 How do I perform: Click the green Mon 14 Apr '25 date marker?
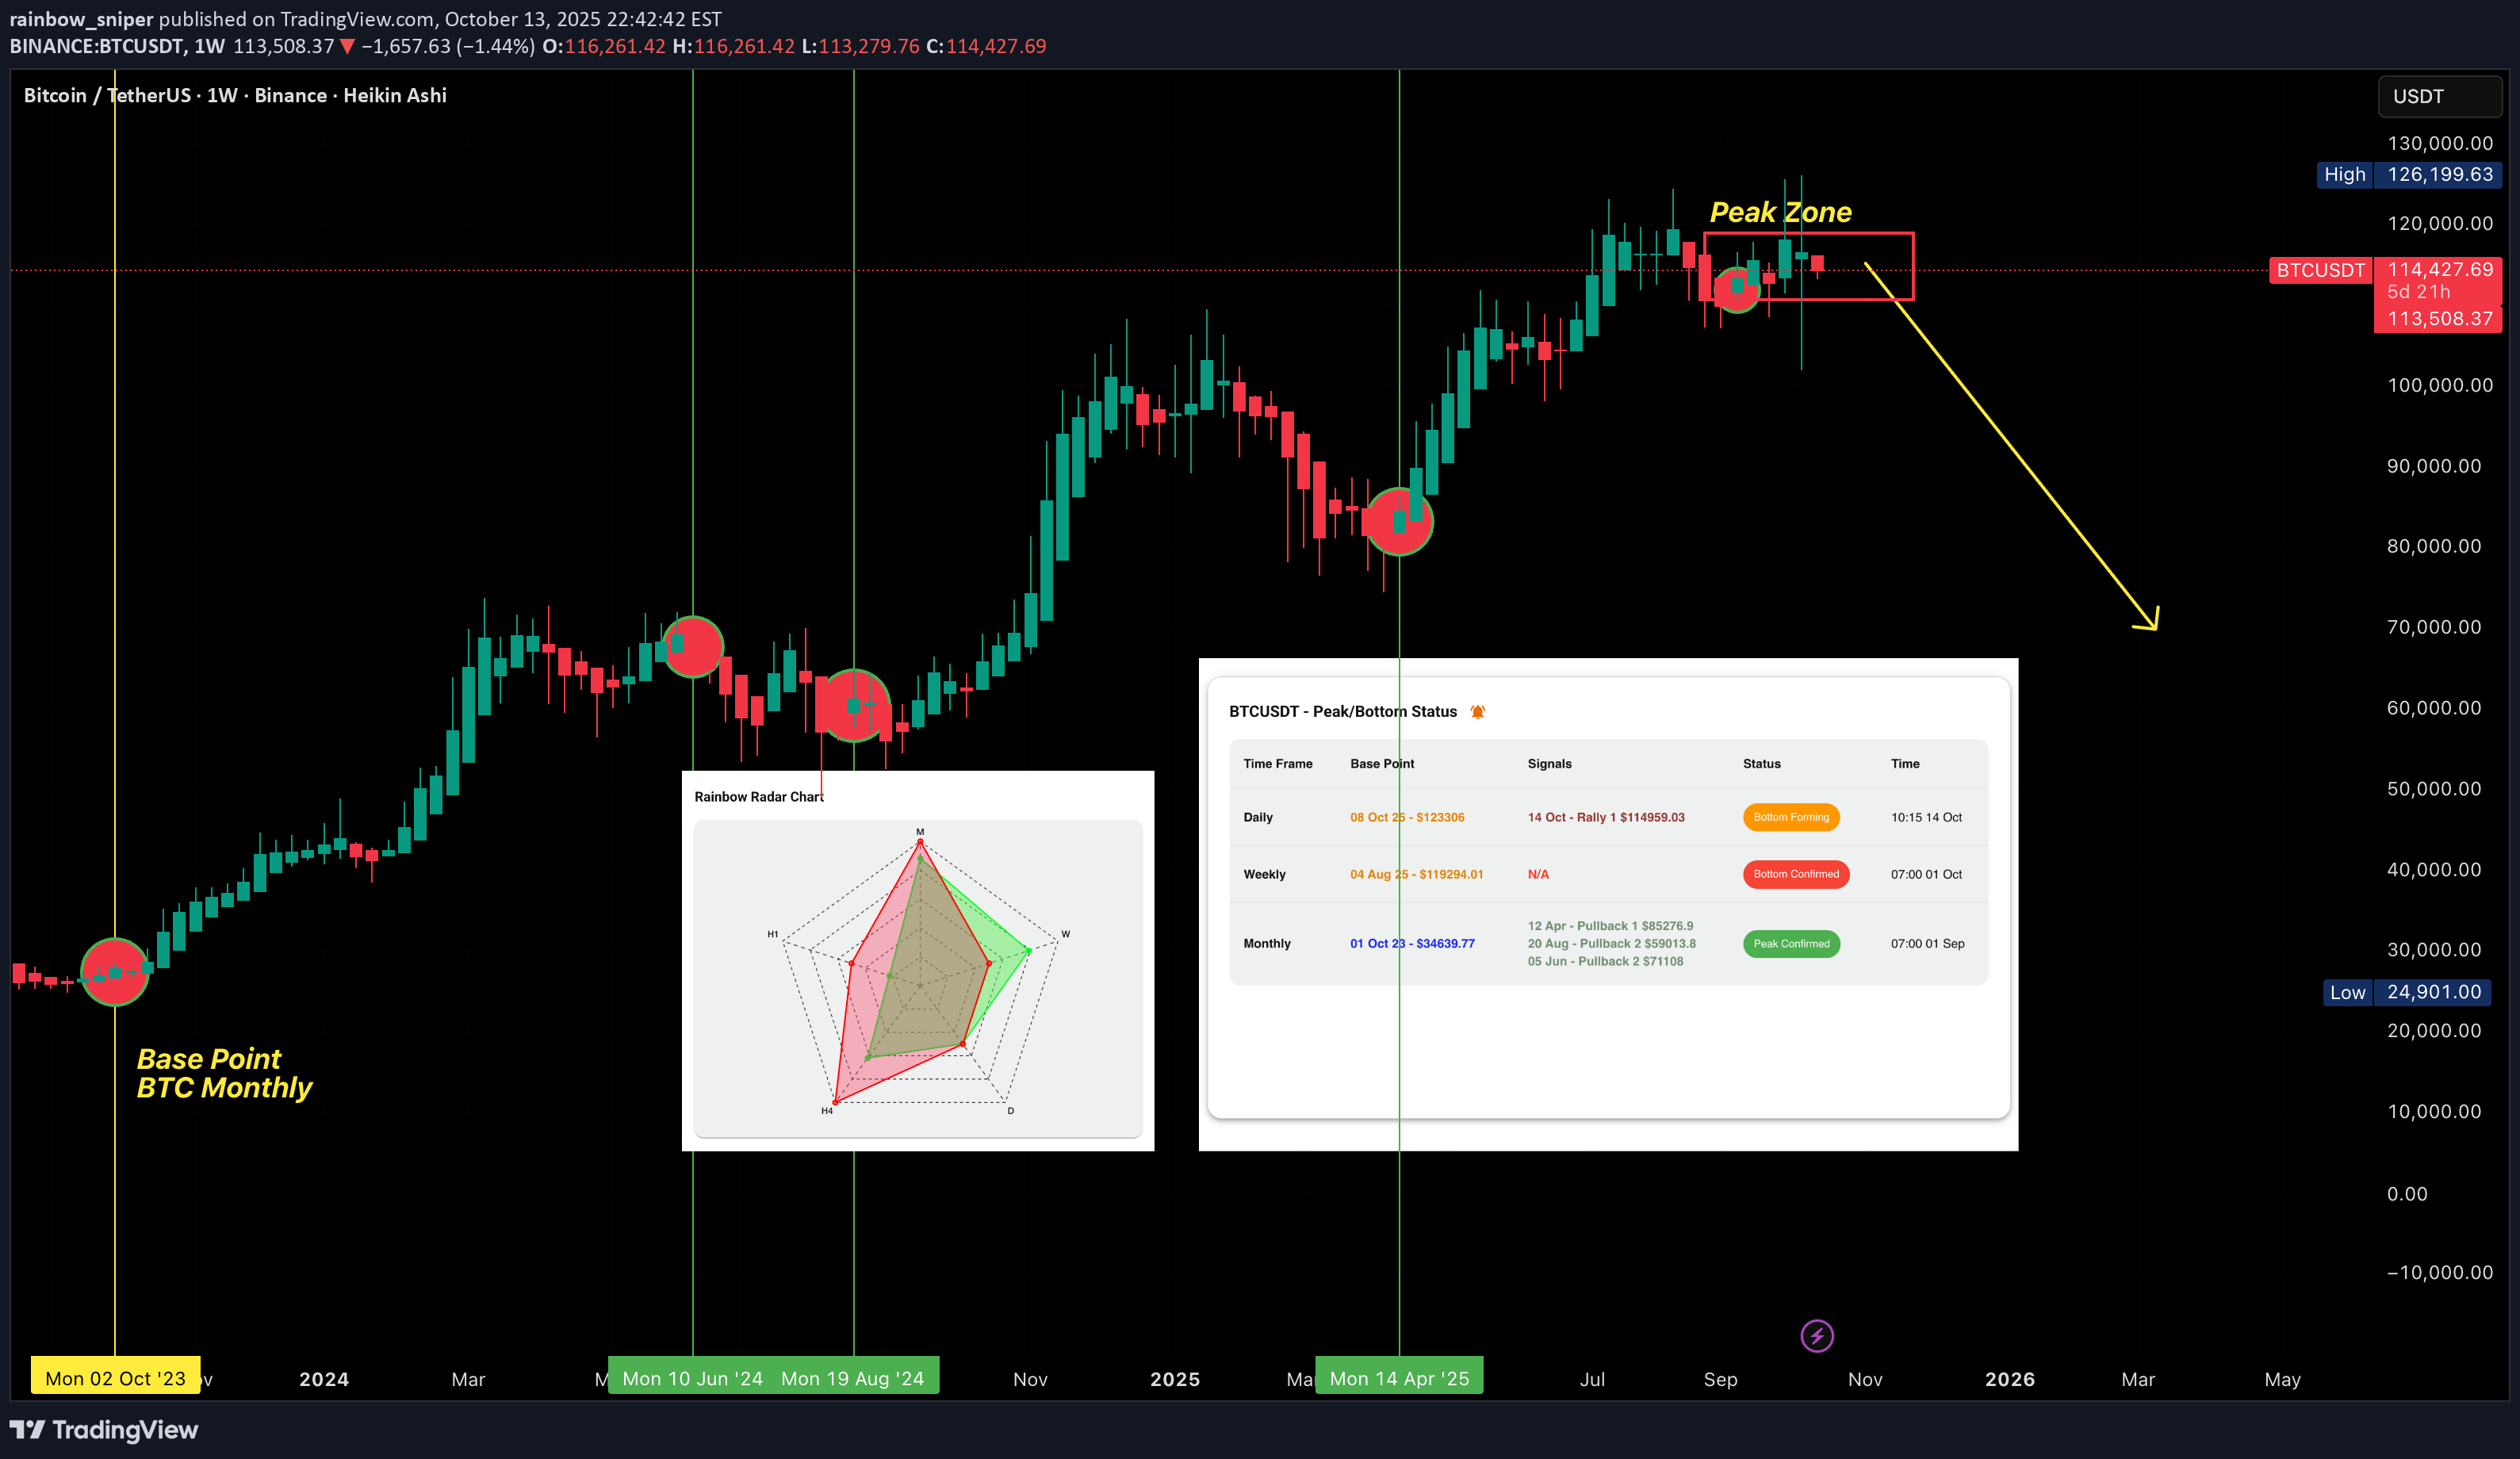click(x=1399, y=1376)
